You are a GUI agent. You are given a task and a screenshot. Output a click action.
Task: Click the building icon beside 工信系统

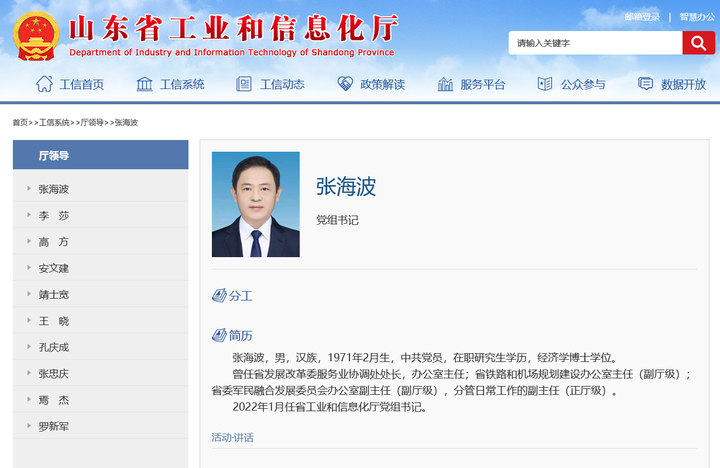(x=144, y=84)
